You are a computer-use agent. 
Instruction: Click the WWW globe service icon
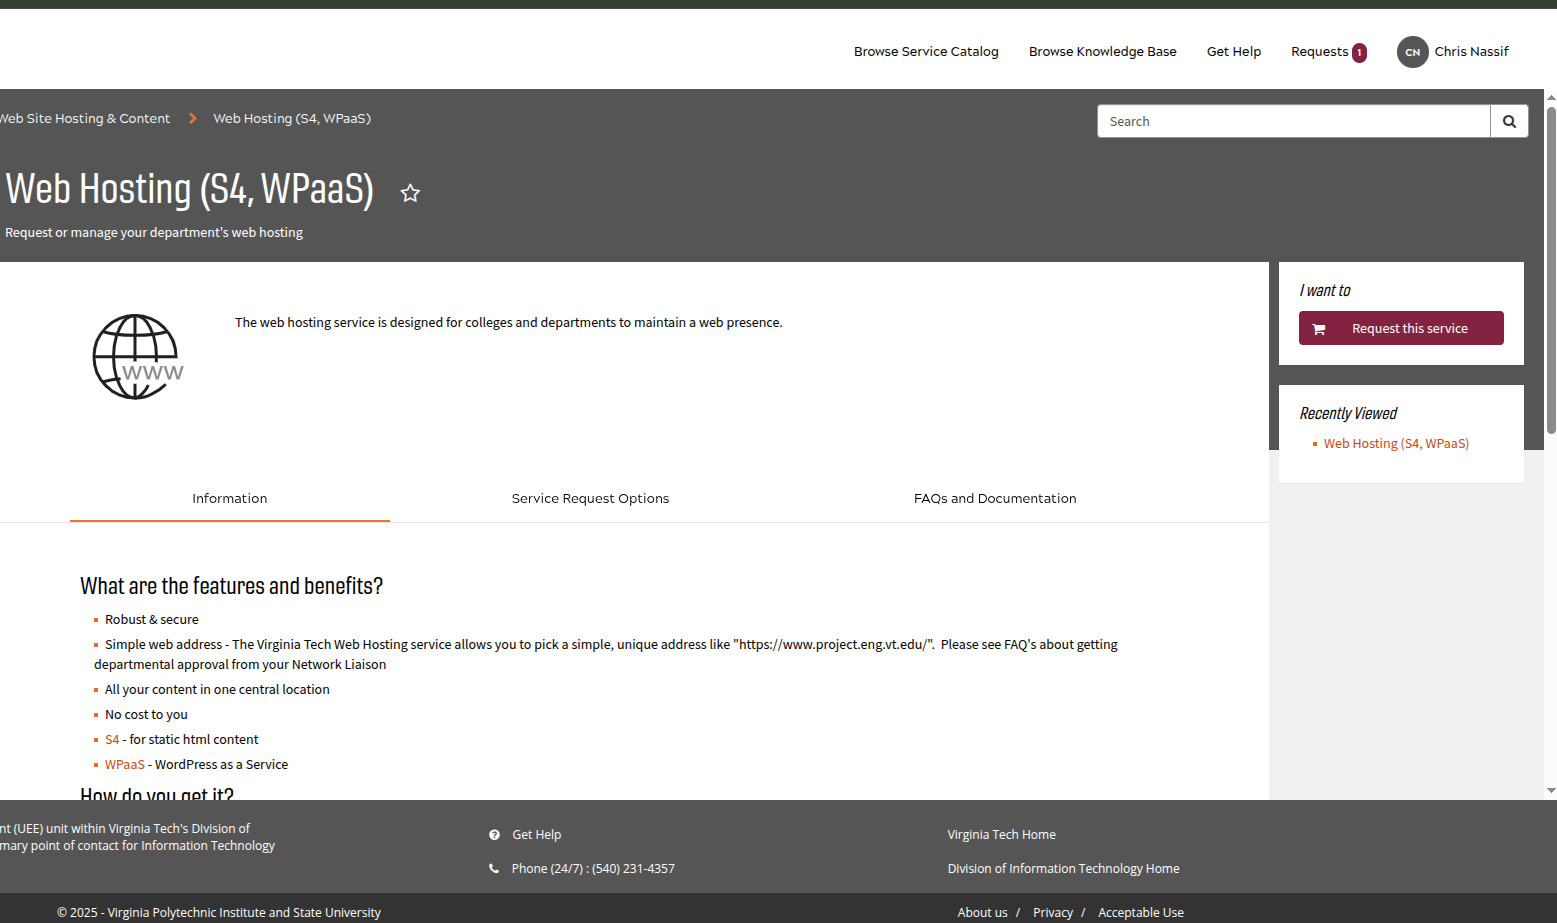click(x=138, y=357)
